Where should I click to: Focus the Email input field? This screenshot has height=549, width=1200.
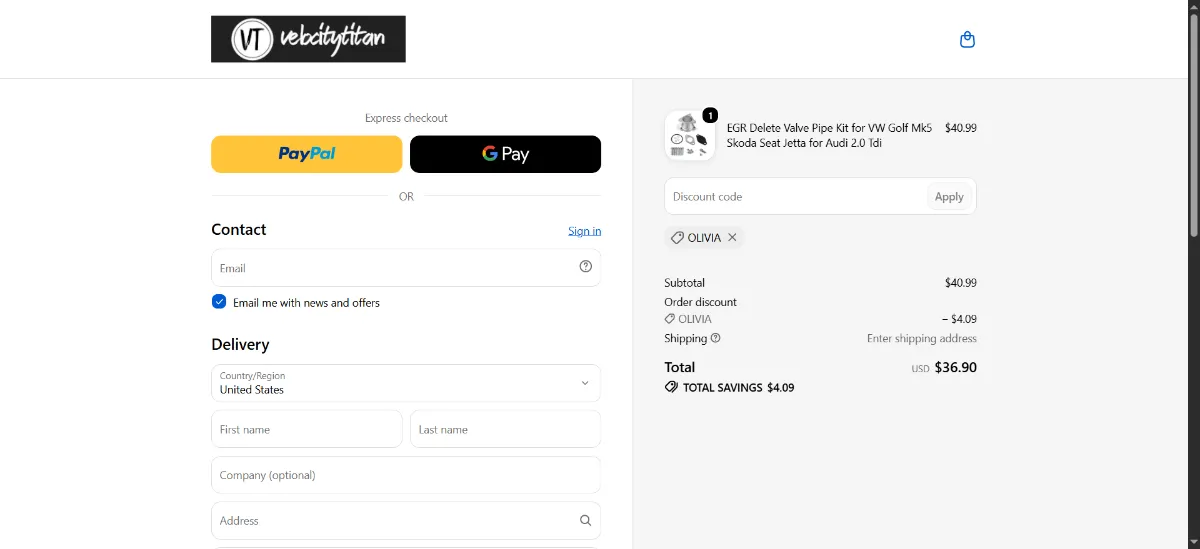(x=406, y=268)
